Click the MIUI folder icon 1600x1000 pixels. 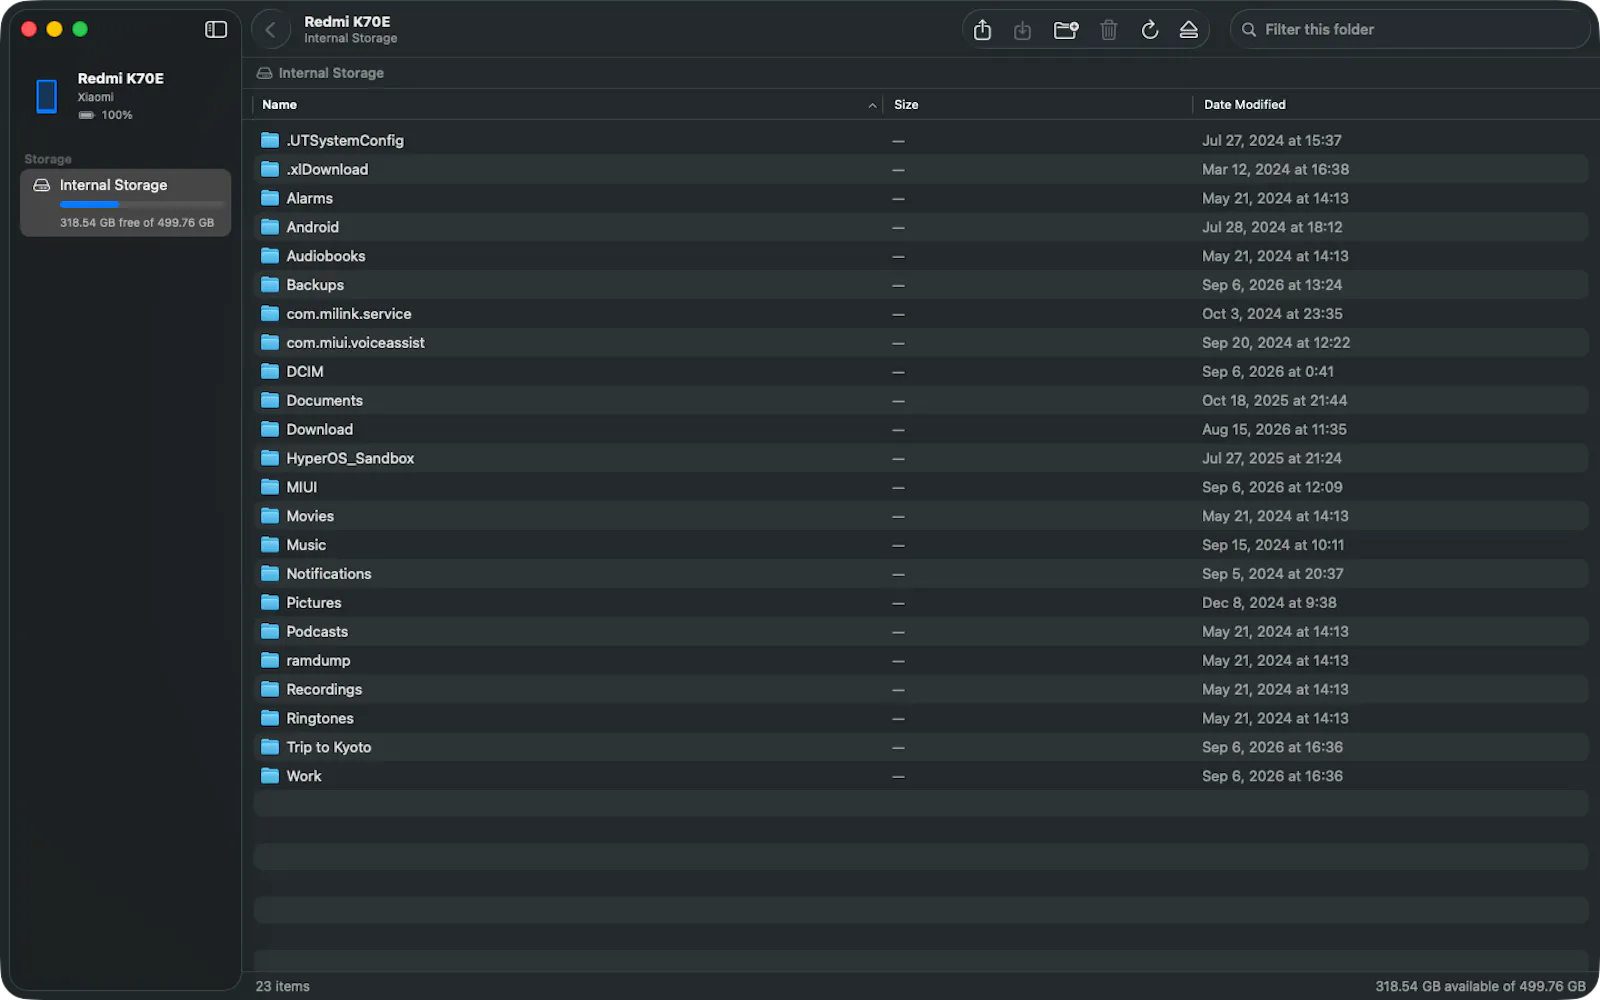[270, 487]
